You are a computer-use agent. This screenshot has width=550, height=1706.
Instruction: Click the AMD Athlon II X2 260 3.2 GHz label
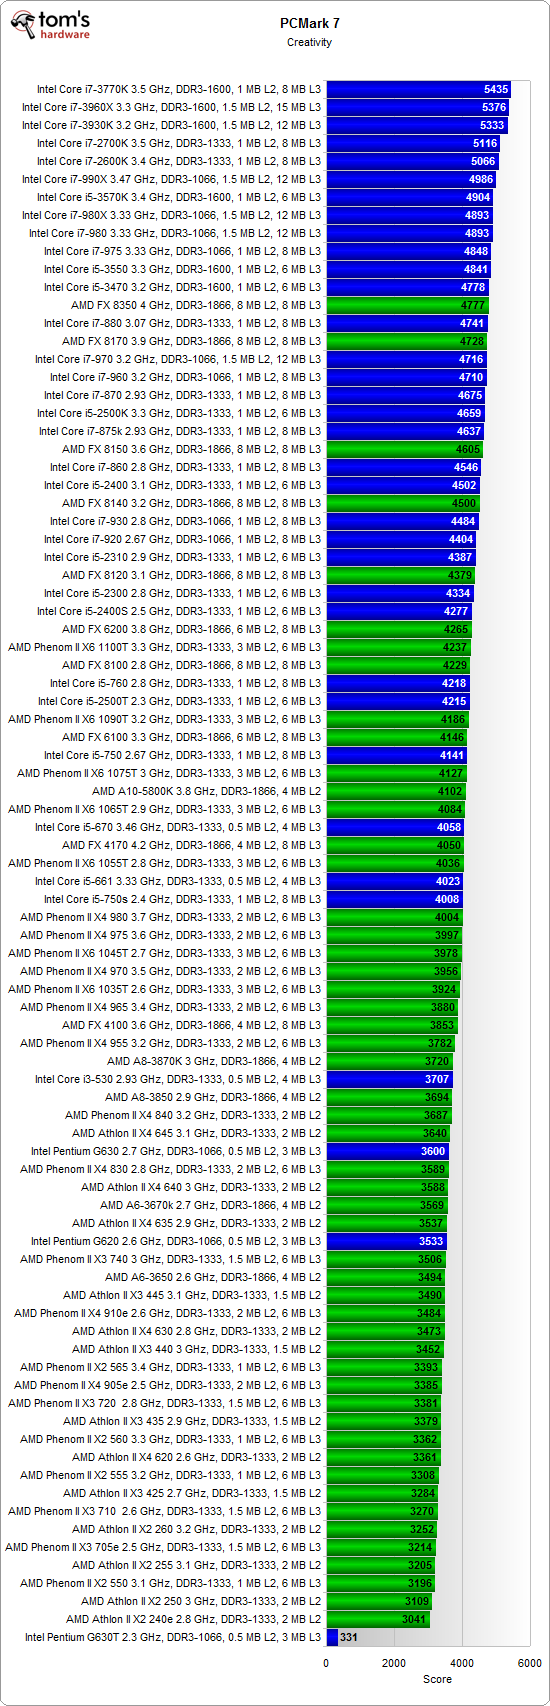(197, 1529)
